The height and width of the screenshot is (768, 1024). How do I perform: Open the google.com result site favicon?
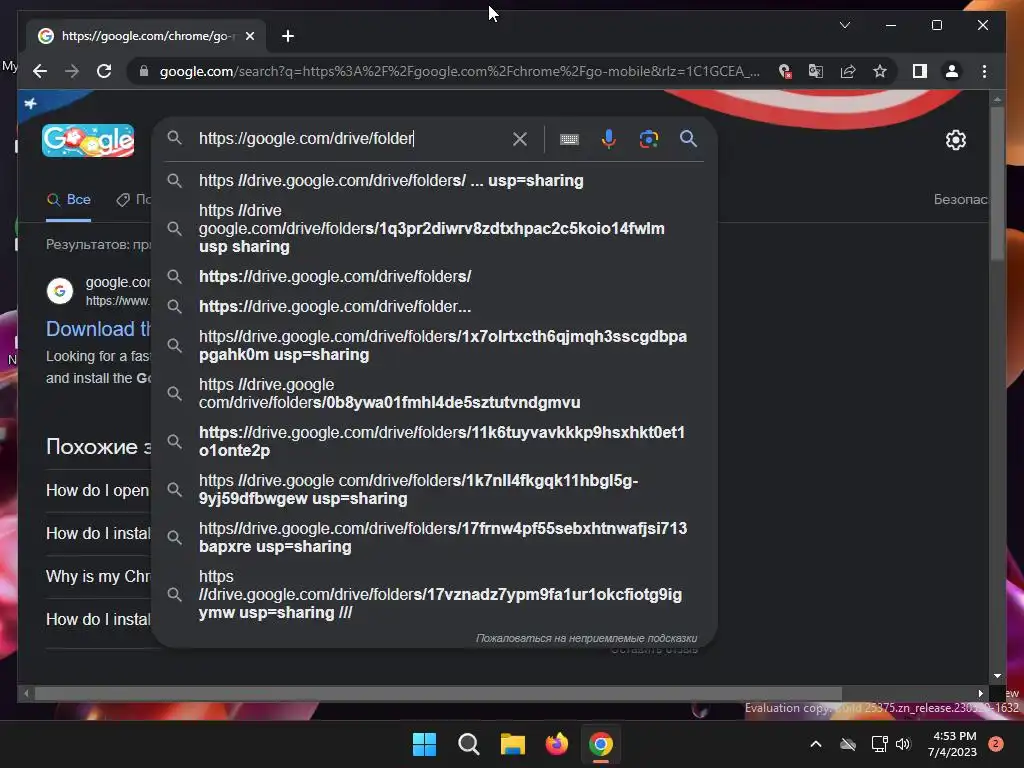[x=60, y=291]
